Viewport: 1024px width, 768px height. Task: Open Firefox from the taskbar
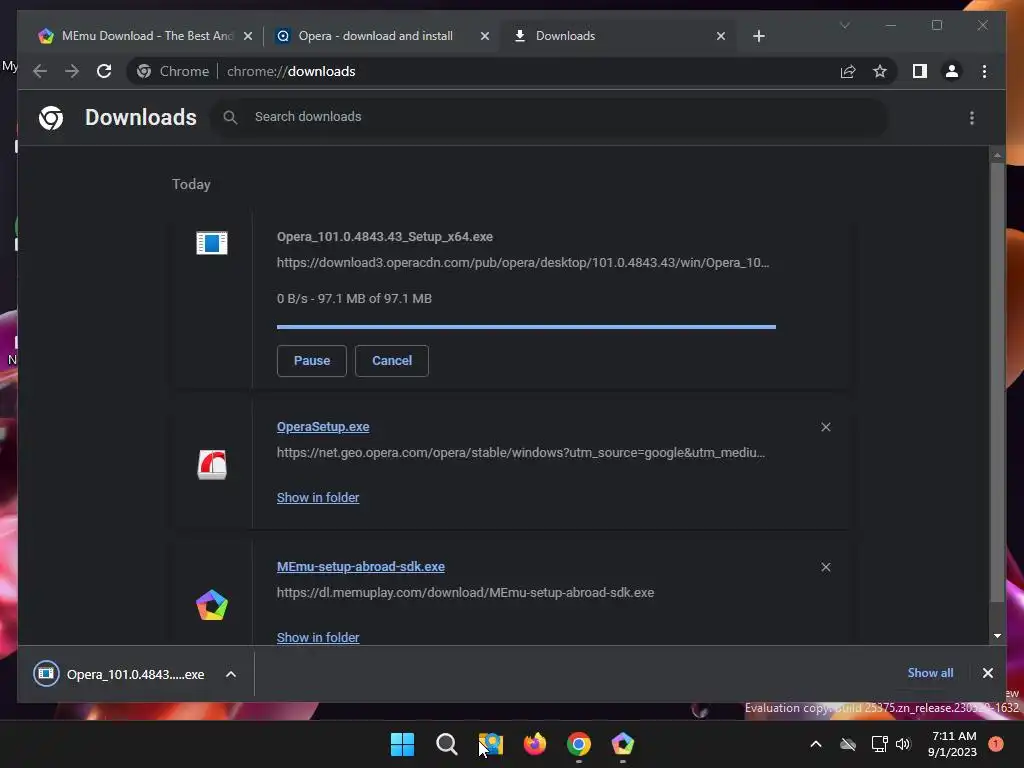535,744
